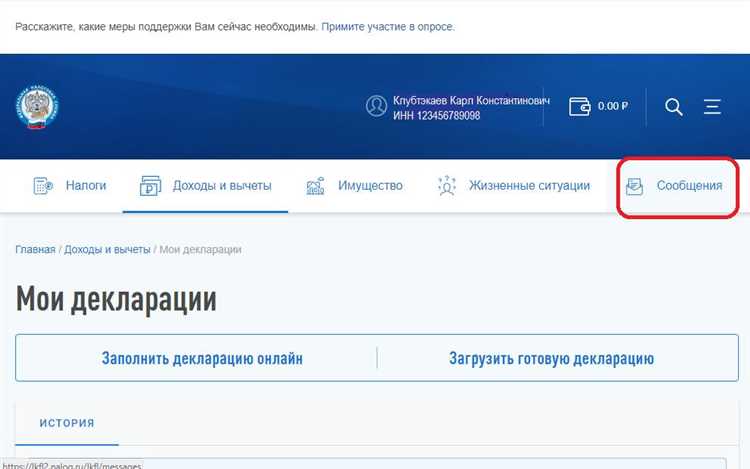Click the ИНН 123456789098 text
This screenshot has width=750, height=469.
436,116
